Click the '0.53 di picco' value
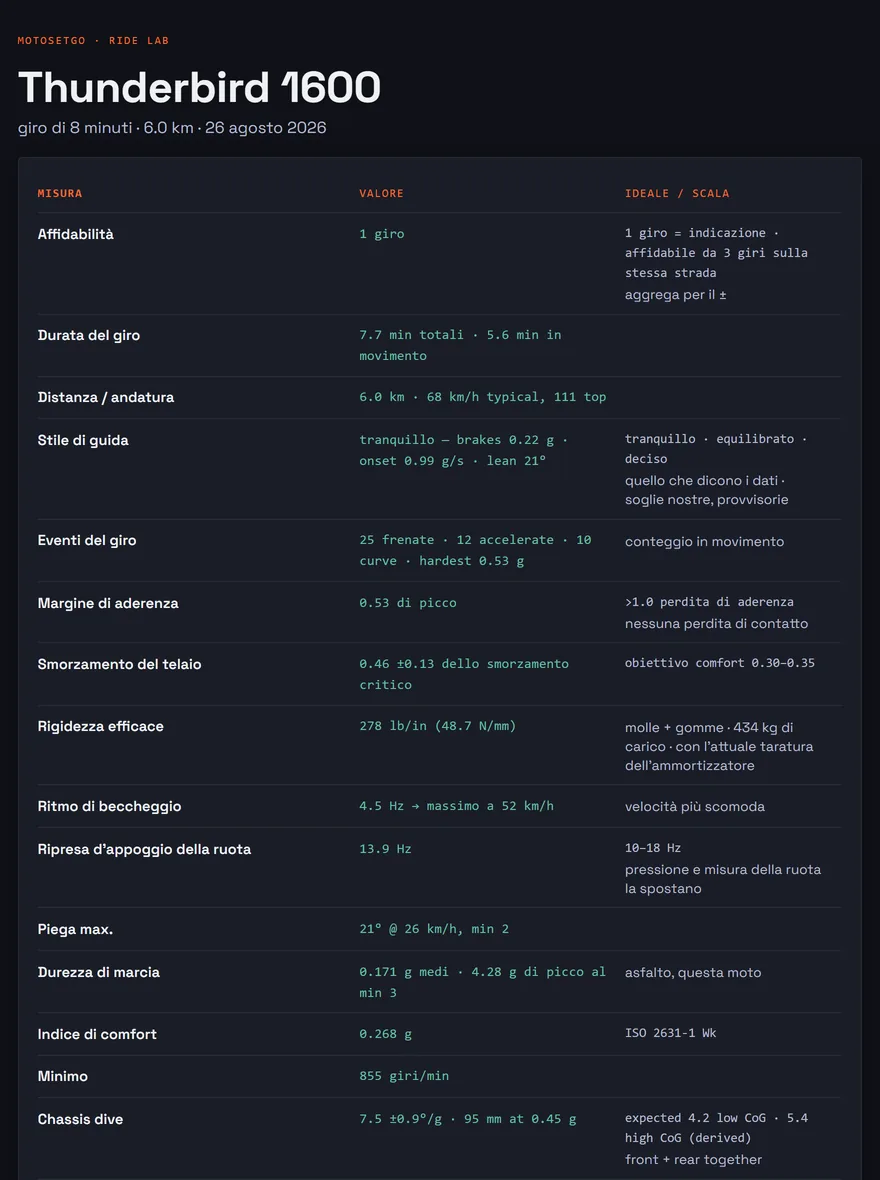 point(407,603)
